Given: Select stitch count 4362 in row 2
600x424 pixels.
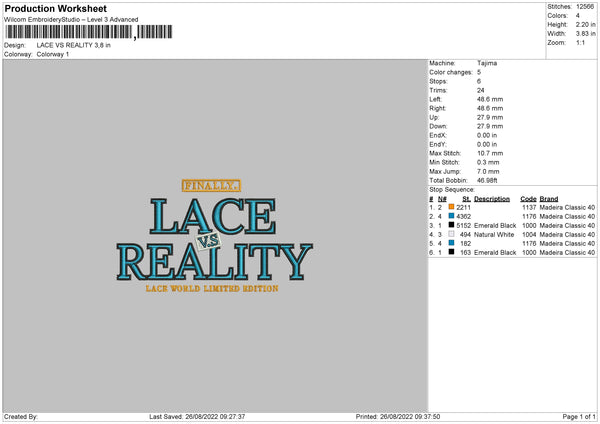Looking at the screenshot, I should click(463, 217).
